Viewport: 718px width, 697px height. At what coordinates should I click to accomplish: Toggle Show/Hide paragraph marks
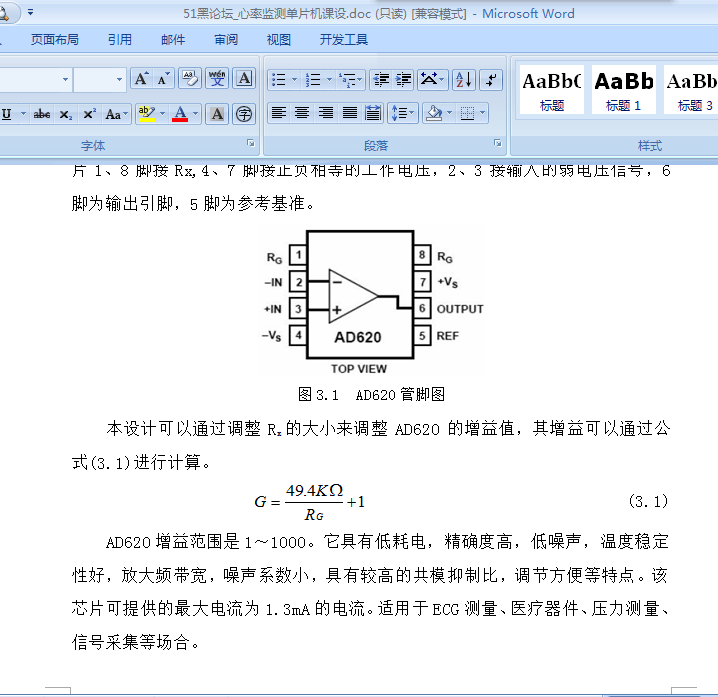tap(491, 80)
